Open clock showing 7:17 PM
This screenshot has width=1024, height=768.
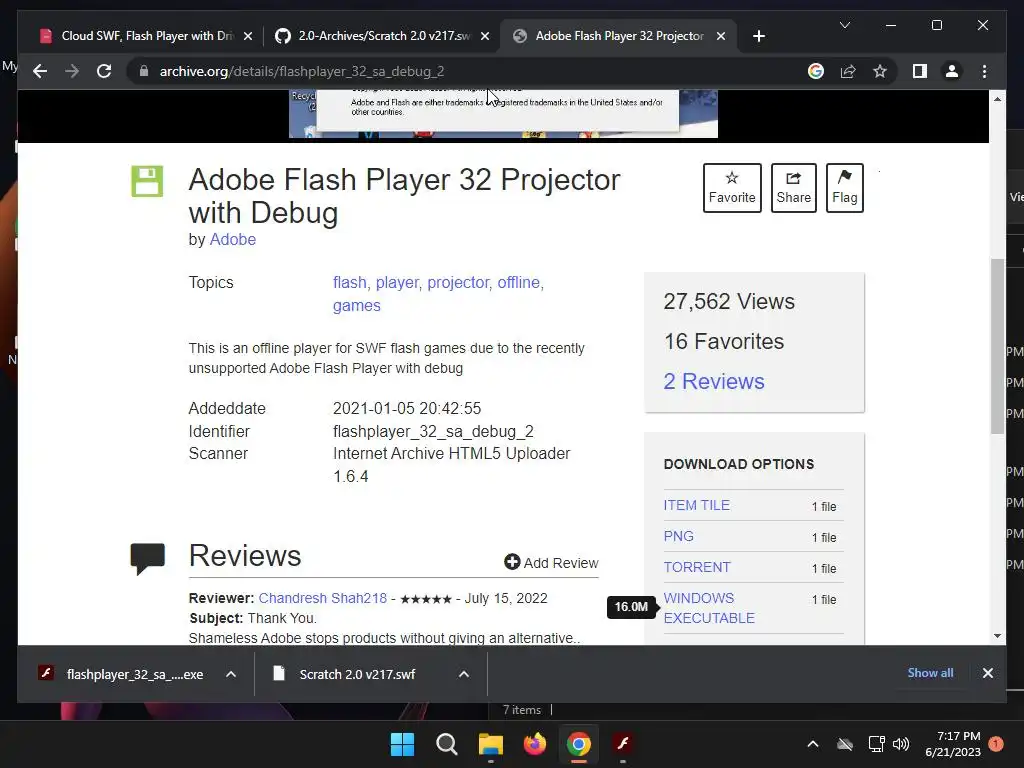(953, 744)
